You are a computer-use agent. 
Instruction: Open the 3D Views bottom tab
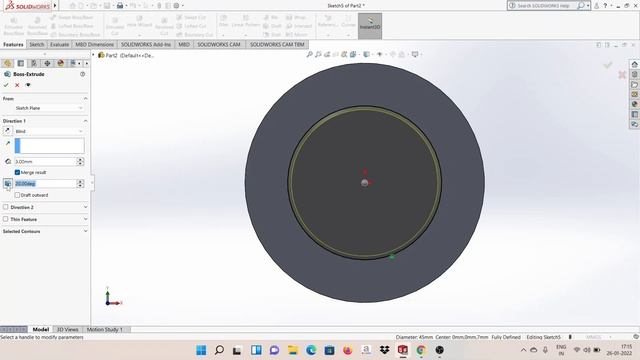click(67, 329)
